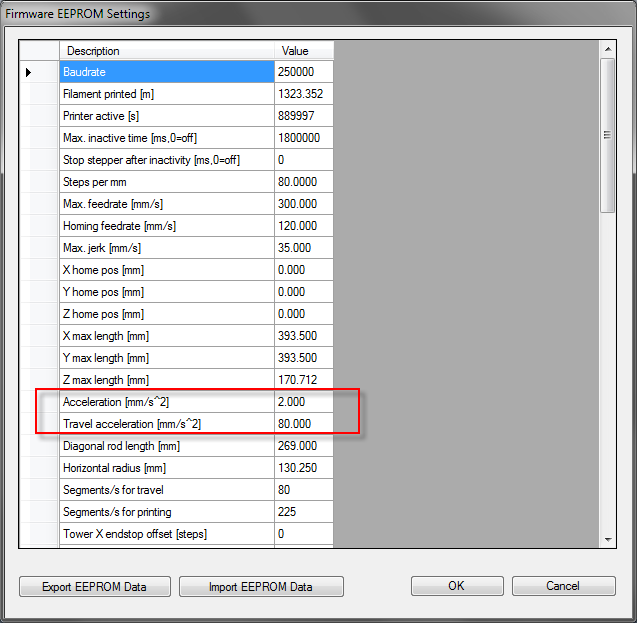Select the Horizontal radius value cell
637x623 pixels.
point(303,468)
